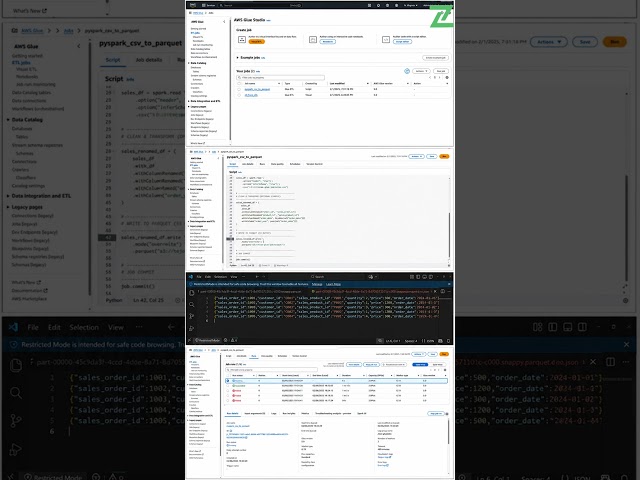This screenshot has height=480, width=640.
Task: Open the Data quality tab in the script editor panel
Action: [277, 164]
